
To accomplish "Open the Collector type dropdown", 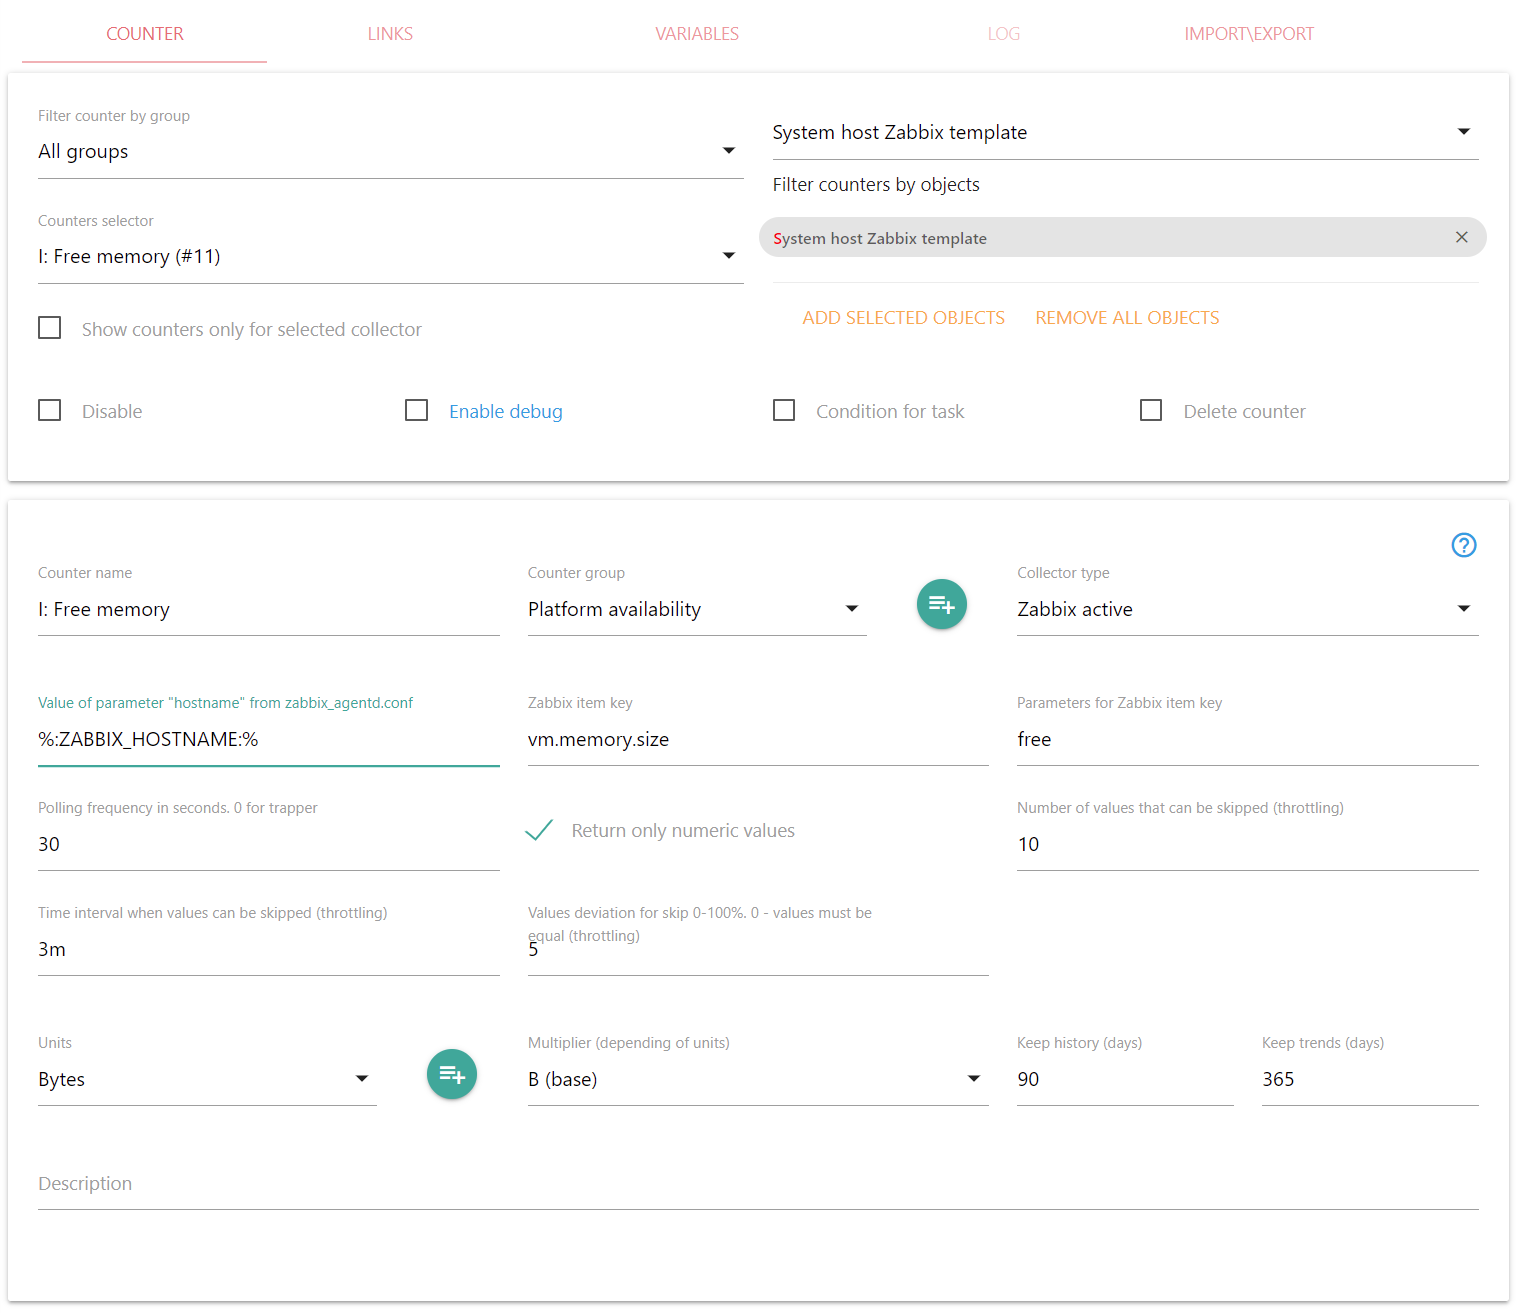I will coord(1246,609).
